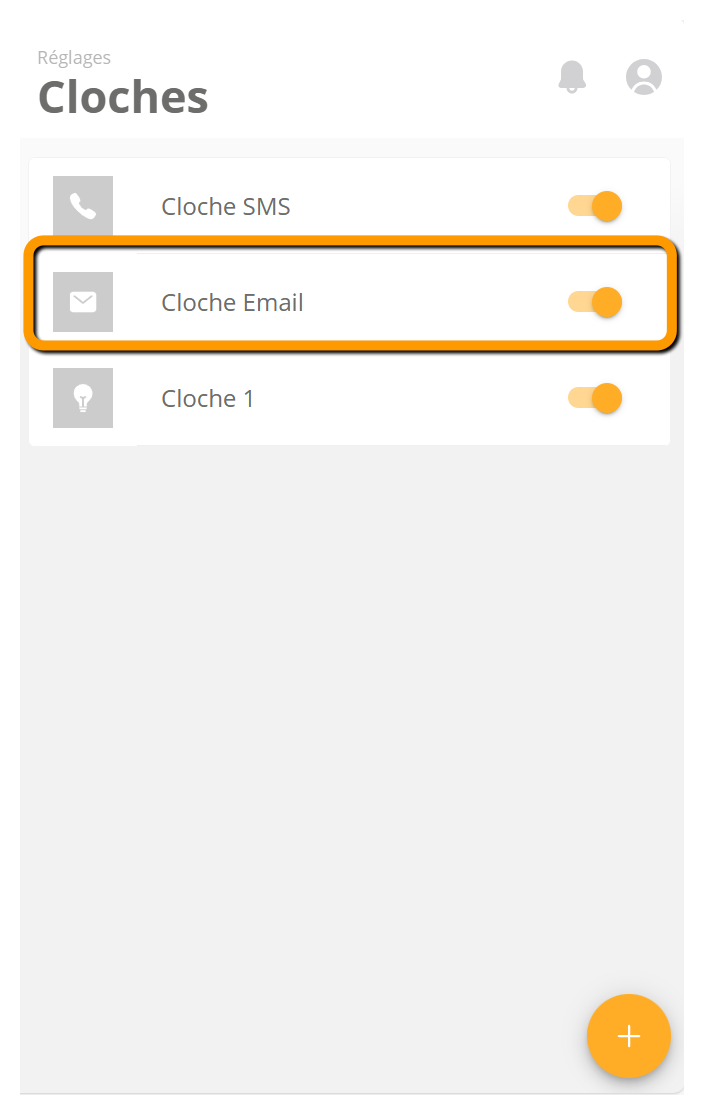The width and height of the screenshot is (704, 1115).
Task: Click the lightbulb icon for Cloche 1
Action: pos(83,398)
